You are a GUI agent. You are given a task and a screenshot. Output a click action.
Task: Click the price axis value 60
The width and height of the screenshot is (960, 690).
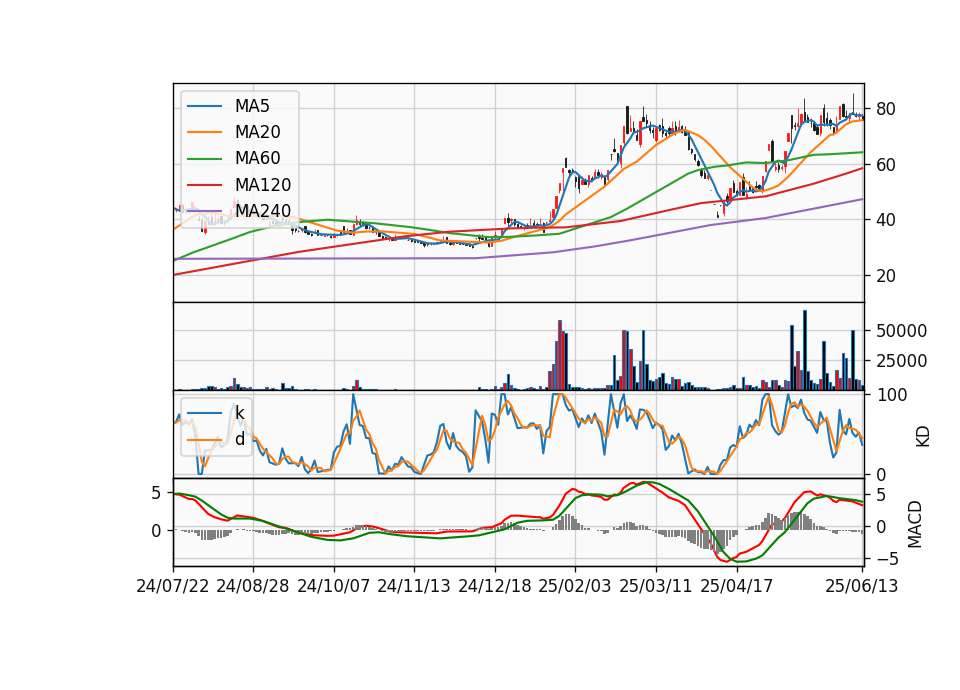tap(885, 165)
